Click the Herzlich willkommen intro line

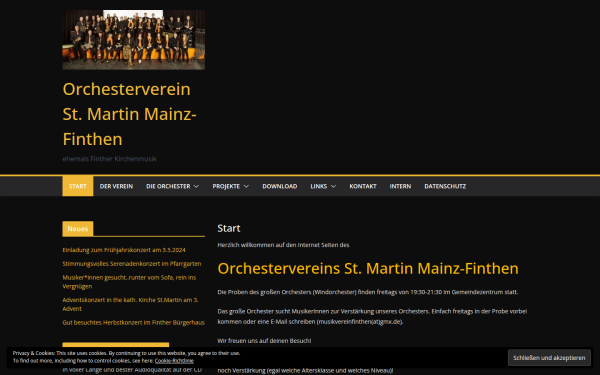(283, 245)
